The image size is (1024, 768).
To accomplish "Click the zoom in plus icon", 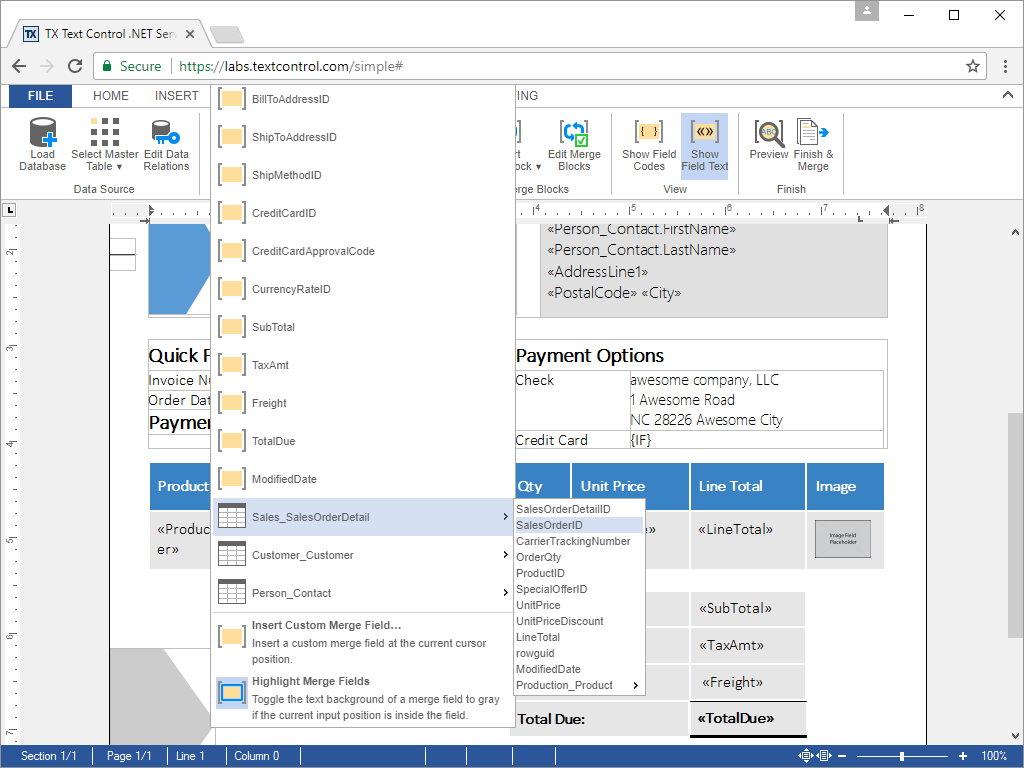I will coord(963,756).
